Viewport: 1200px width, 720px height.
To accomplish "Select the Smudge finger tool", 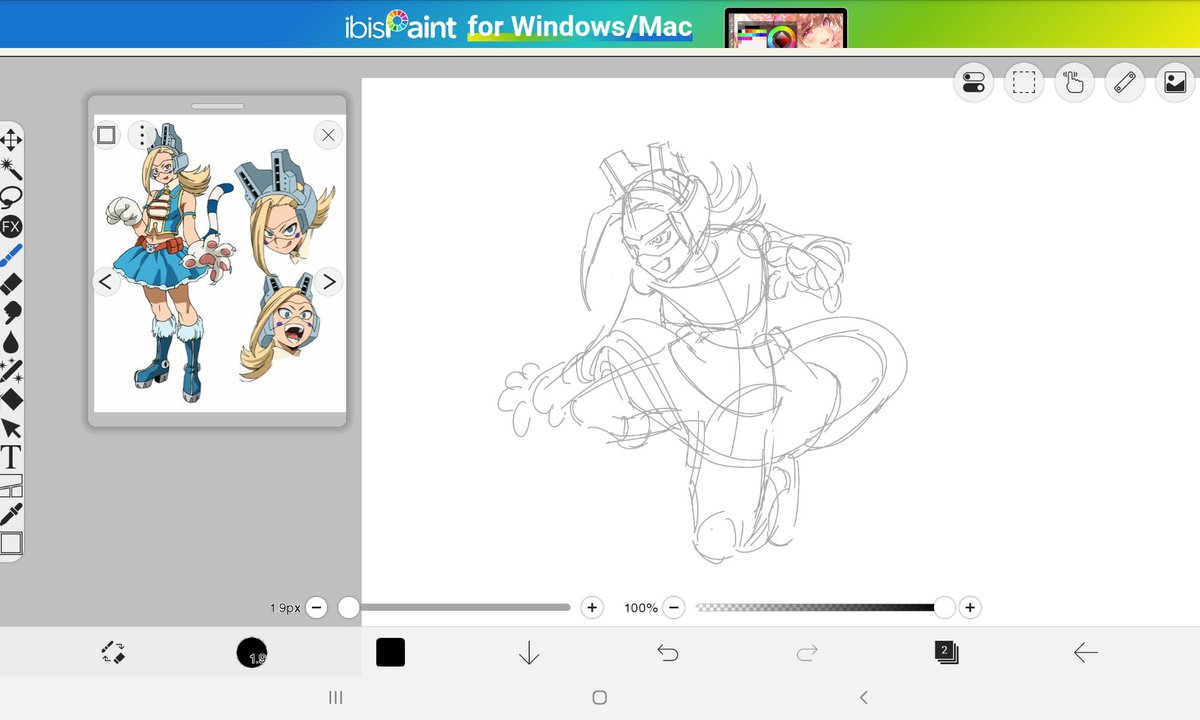I will click(10, 314).
